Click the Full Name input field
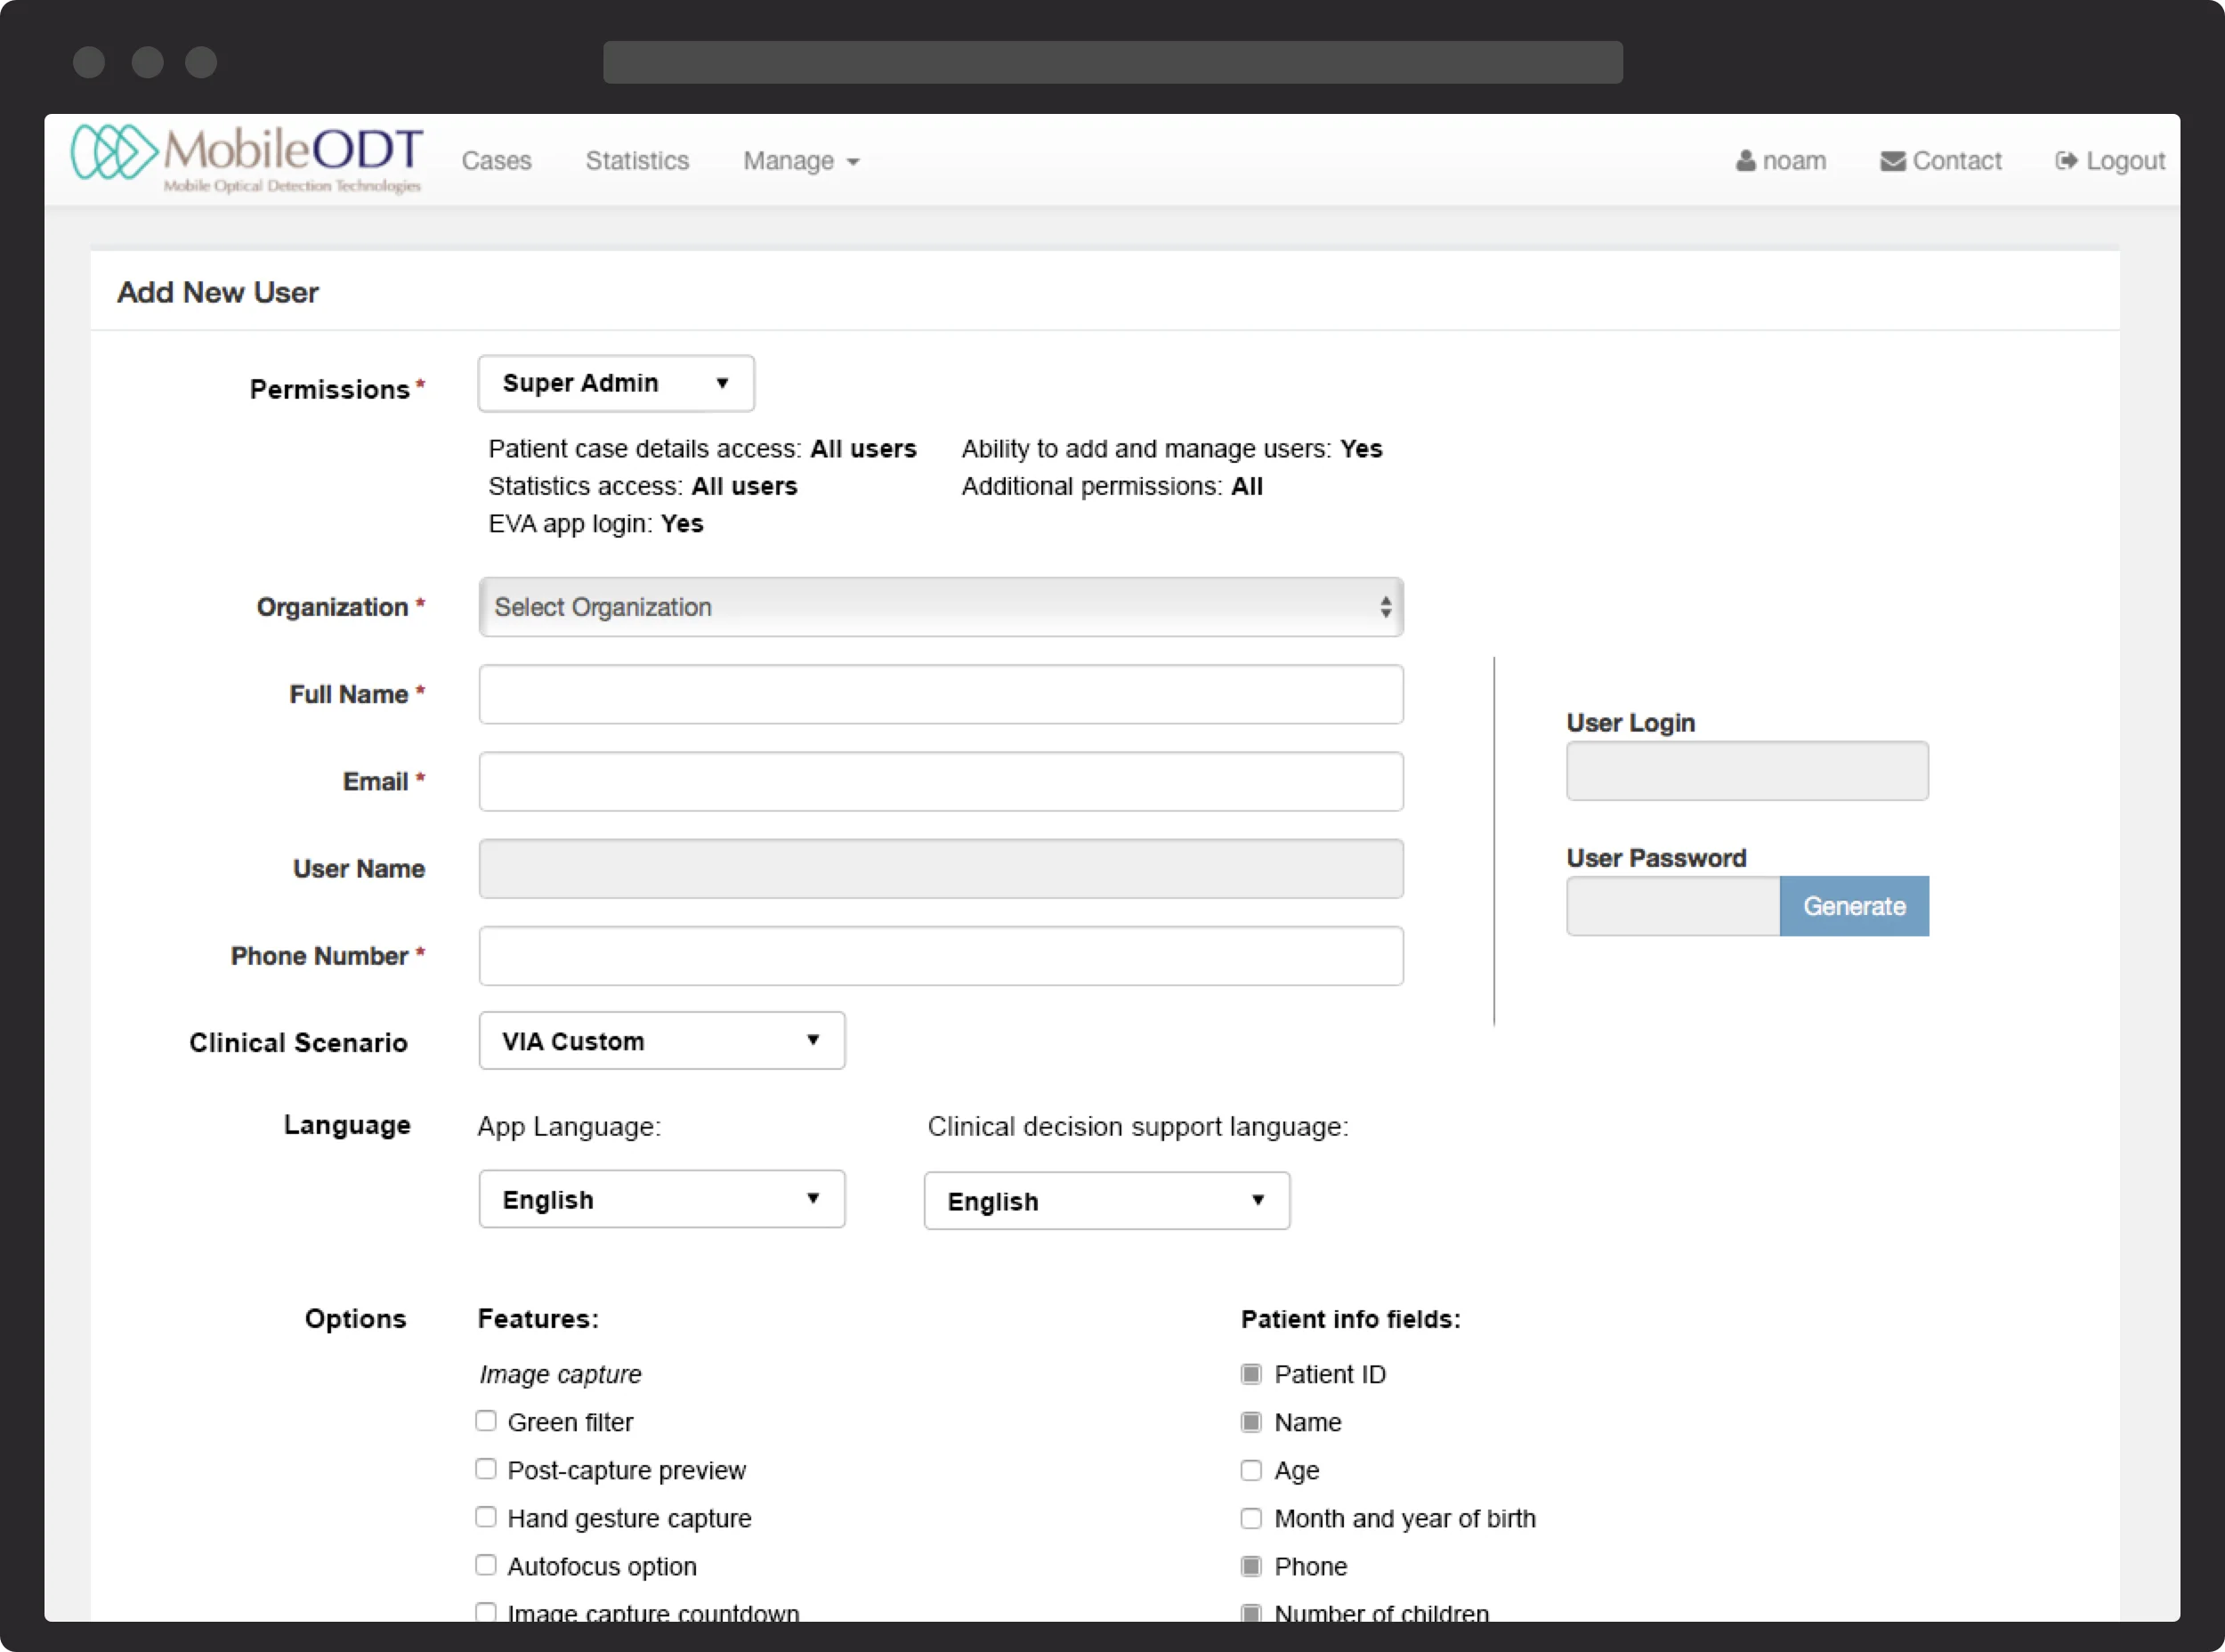This screenshot has height=1652, width=2225. point(940,694)
